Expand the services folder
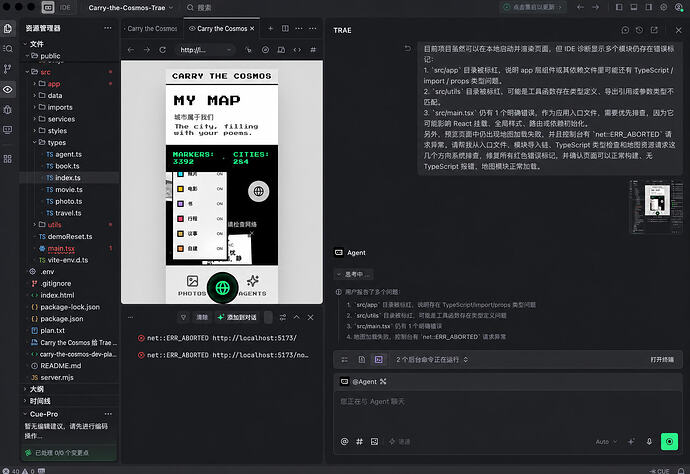The height and width of the screenshot is (474, 690). point(35,119)
